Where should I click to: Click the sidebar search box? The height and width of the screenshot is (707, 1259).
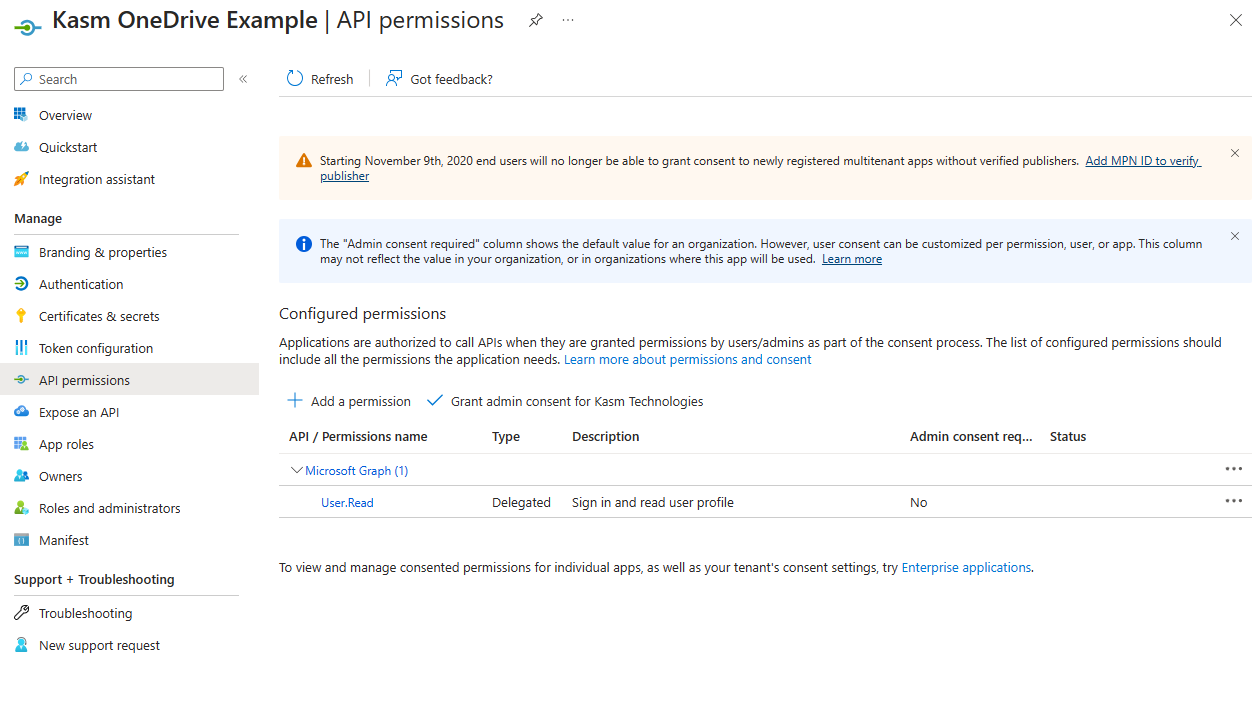click(118, 78)
